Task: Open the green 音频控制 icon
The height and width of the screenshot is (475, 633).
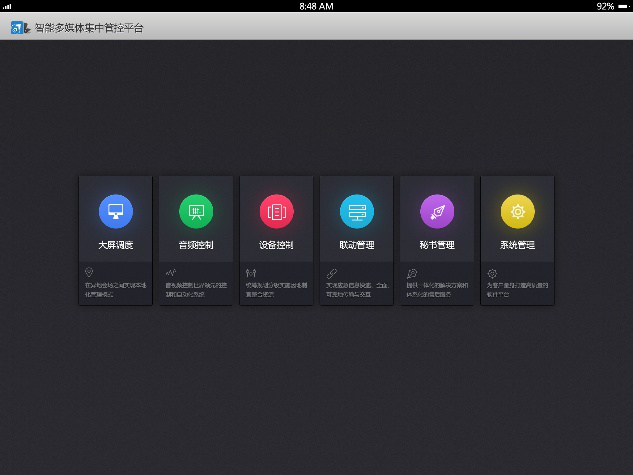Action: tap(196, 211)
